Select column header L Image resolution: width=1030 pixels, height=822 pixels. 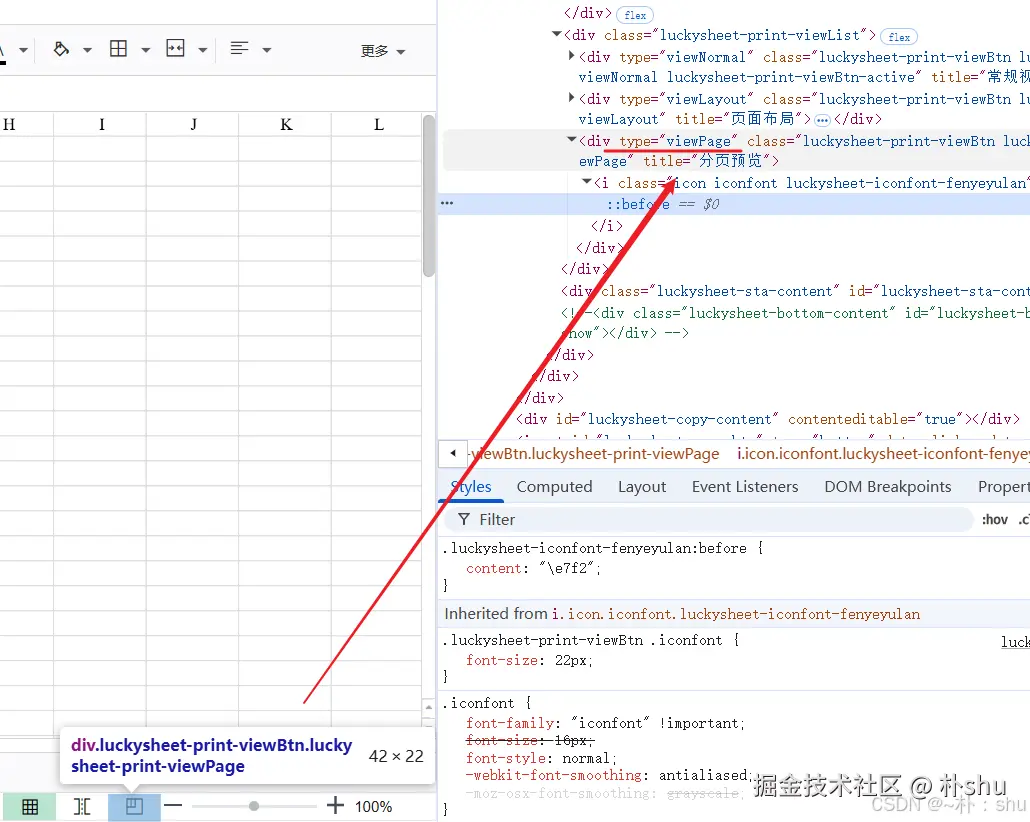378,124
